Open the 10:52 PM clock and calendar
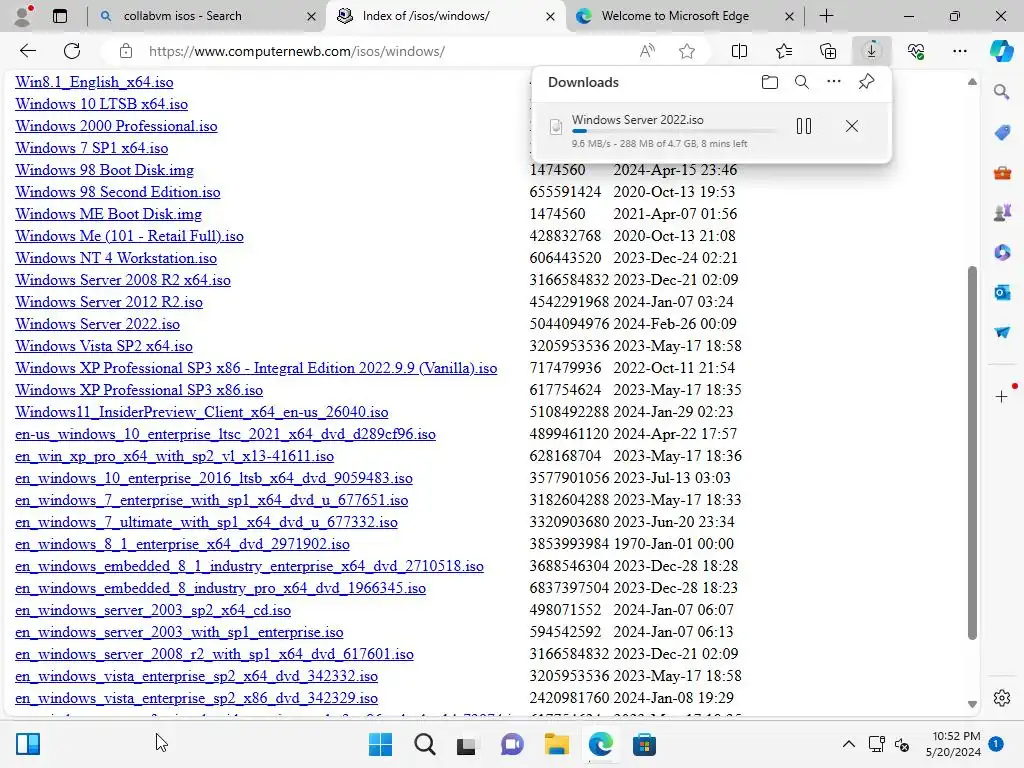Viewport: 1024px width, 768px height. [x=953, y=744]
